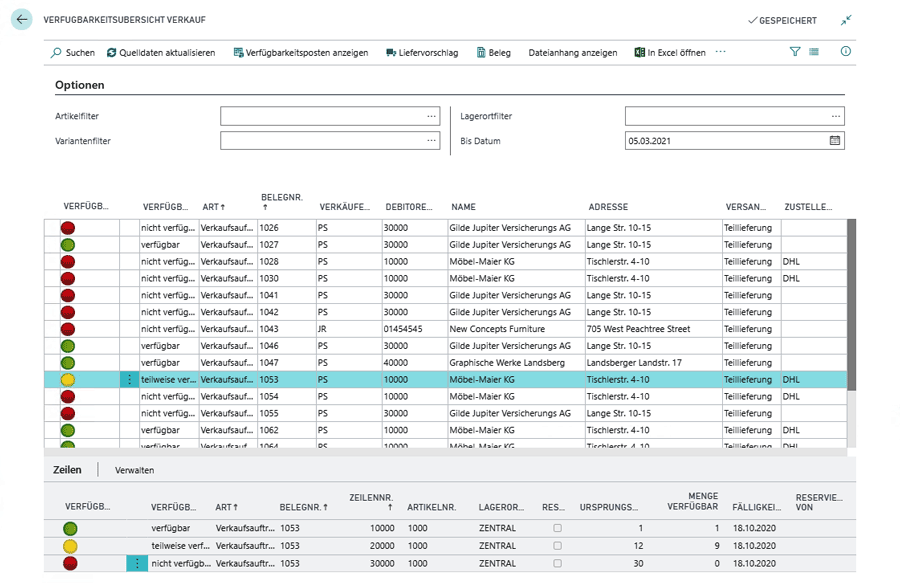This screenshot has width=900, height=583.
Task: Show more toolbar actions via ellipsis
Action: [x=720, y=52]
